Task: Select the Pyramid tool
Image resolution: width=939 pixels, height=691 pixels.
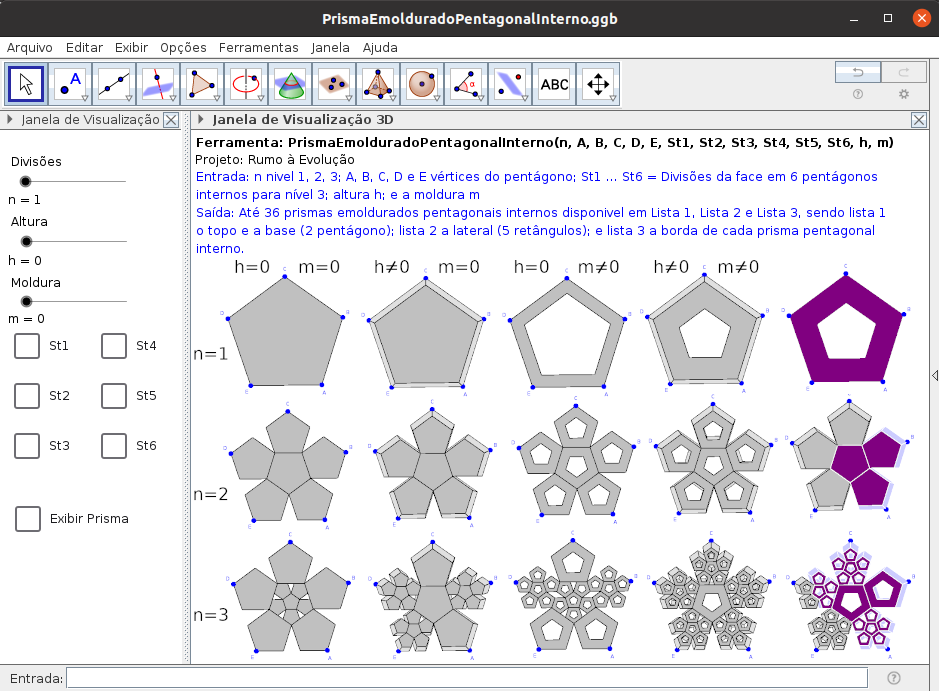Action: pyautogui.click(x=378, y=84)
